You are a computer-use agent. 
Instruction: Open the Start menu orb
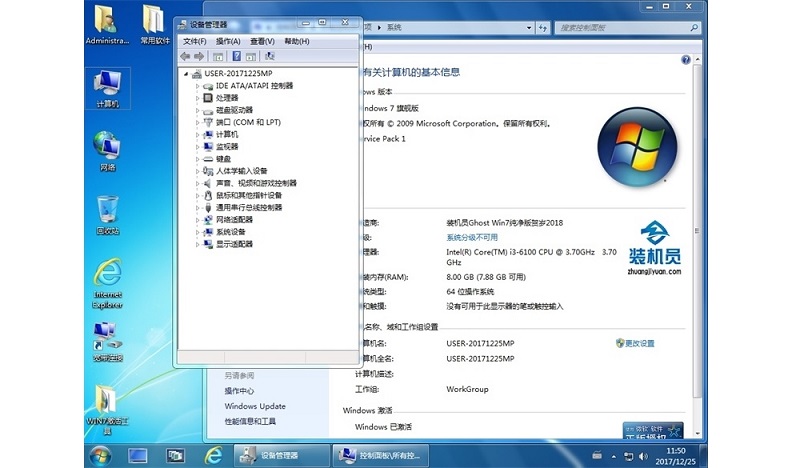point(100,455)
